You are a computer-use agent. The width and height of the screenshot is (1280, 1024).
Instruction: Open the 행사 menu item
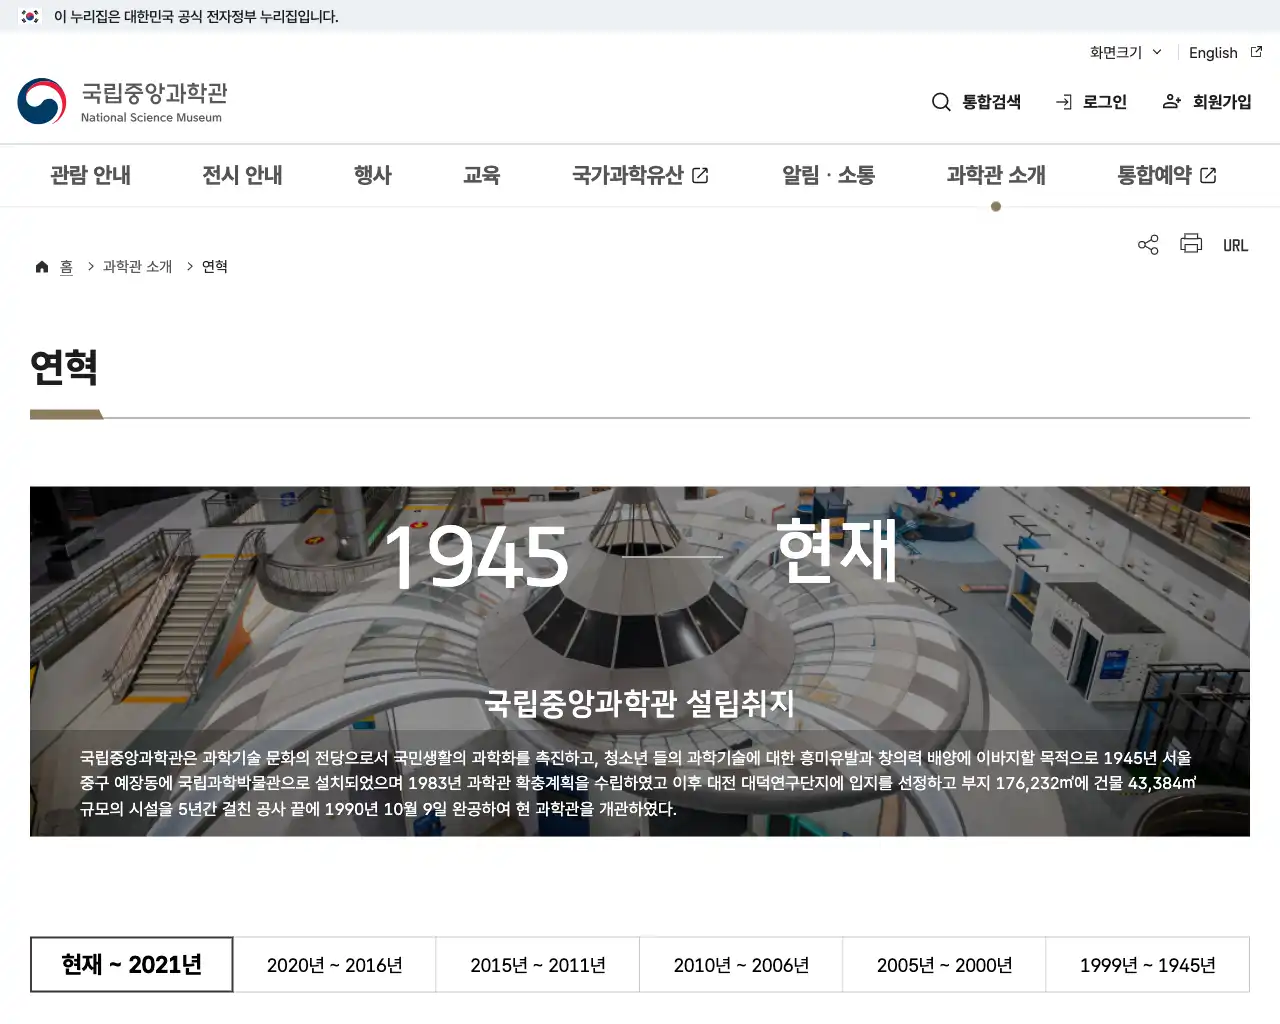373,175
